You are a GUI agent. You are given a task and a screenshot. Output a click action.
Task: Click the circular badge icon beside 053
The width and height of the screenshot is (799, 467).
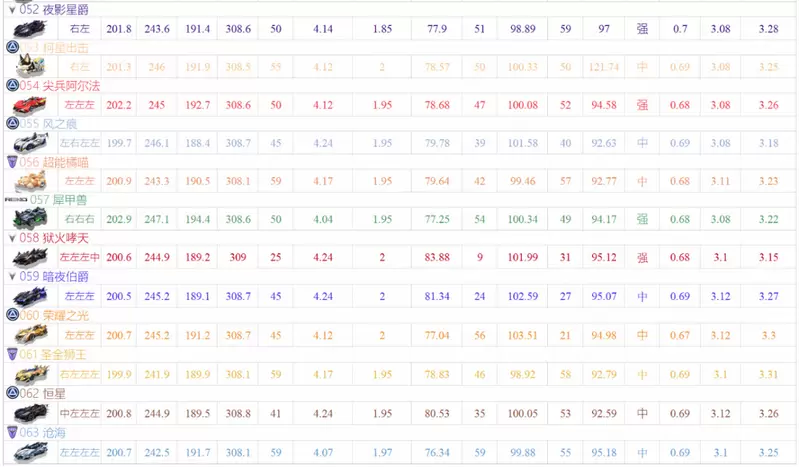pos(12,47)
